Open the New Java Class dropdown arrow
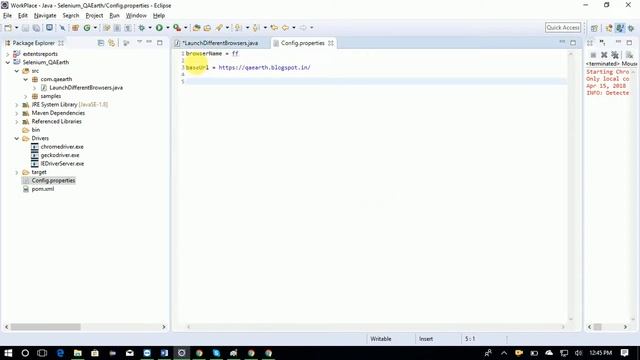 pos(95,28)
